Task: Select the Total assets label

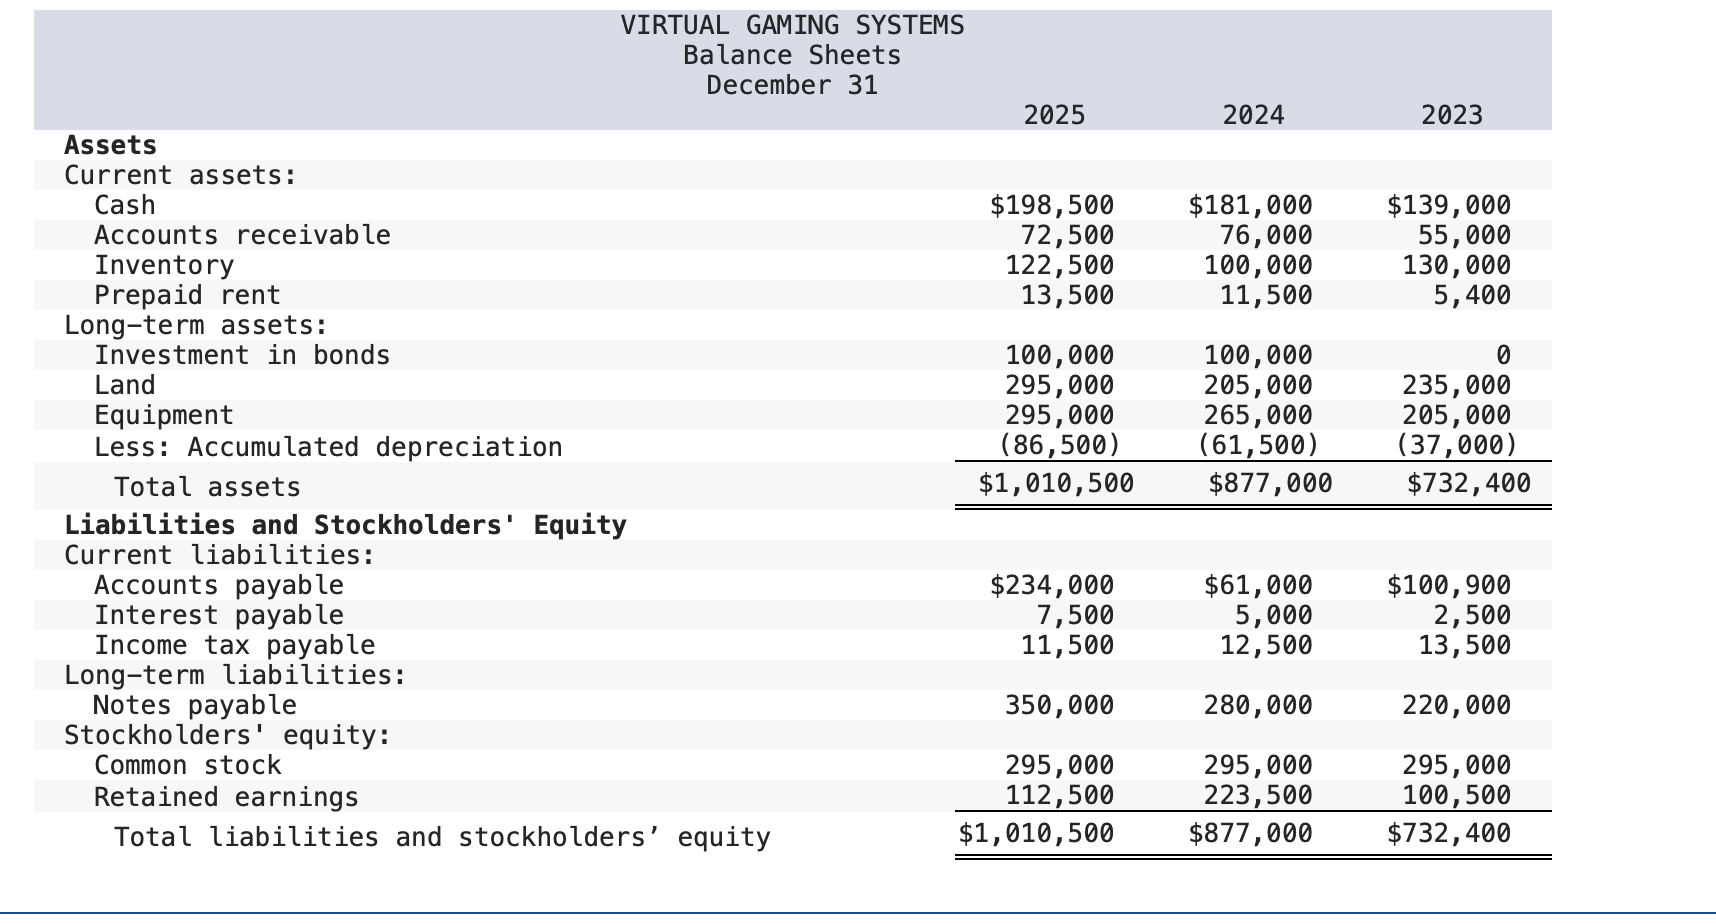Action: [207, 487]
